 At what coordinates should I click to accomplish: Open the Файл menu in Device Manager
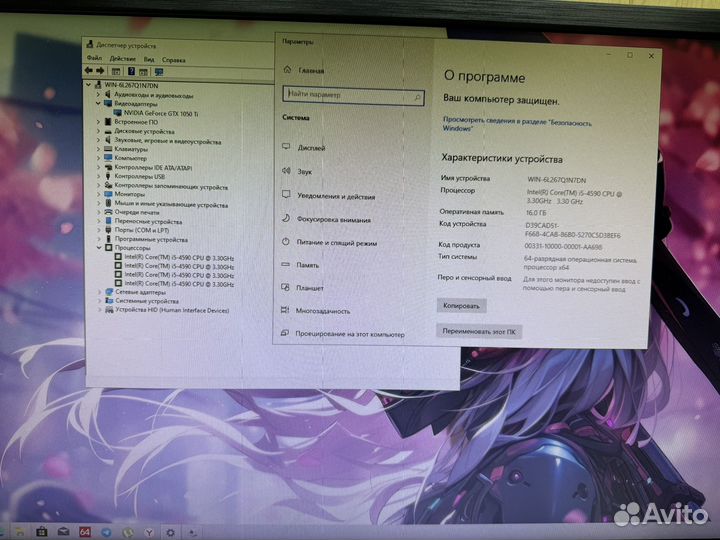[94, 58]
